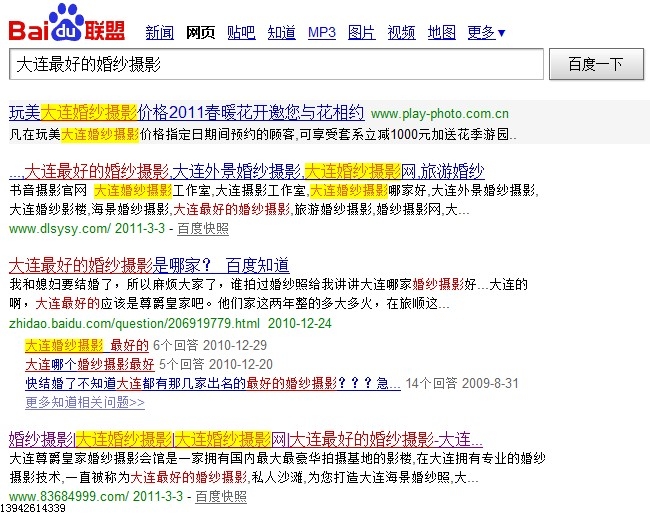The width and height of the screenshot is (650, 515).
Task: Open the 大连婚纱摄影 最好的 question link
Action: click(87, 345)
